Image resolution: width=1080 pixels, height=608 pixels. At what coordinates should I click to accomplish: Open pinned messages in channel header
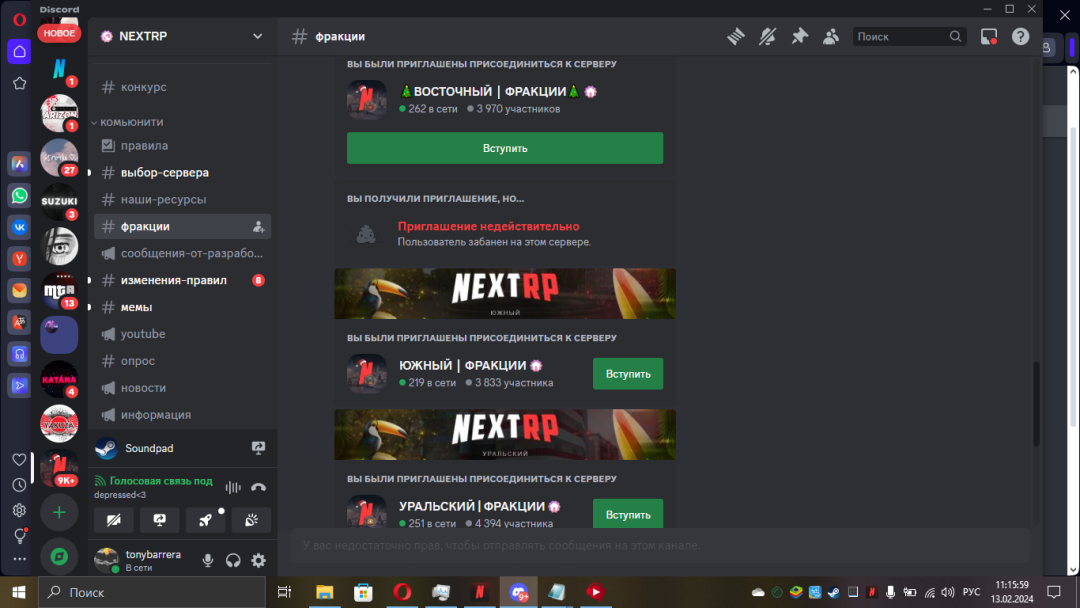pyautogui.click(x=799, y=36)
